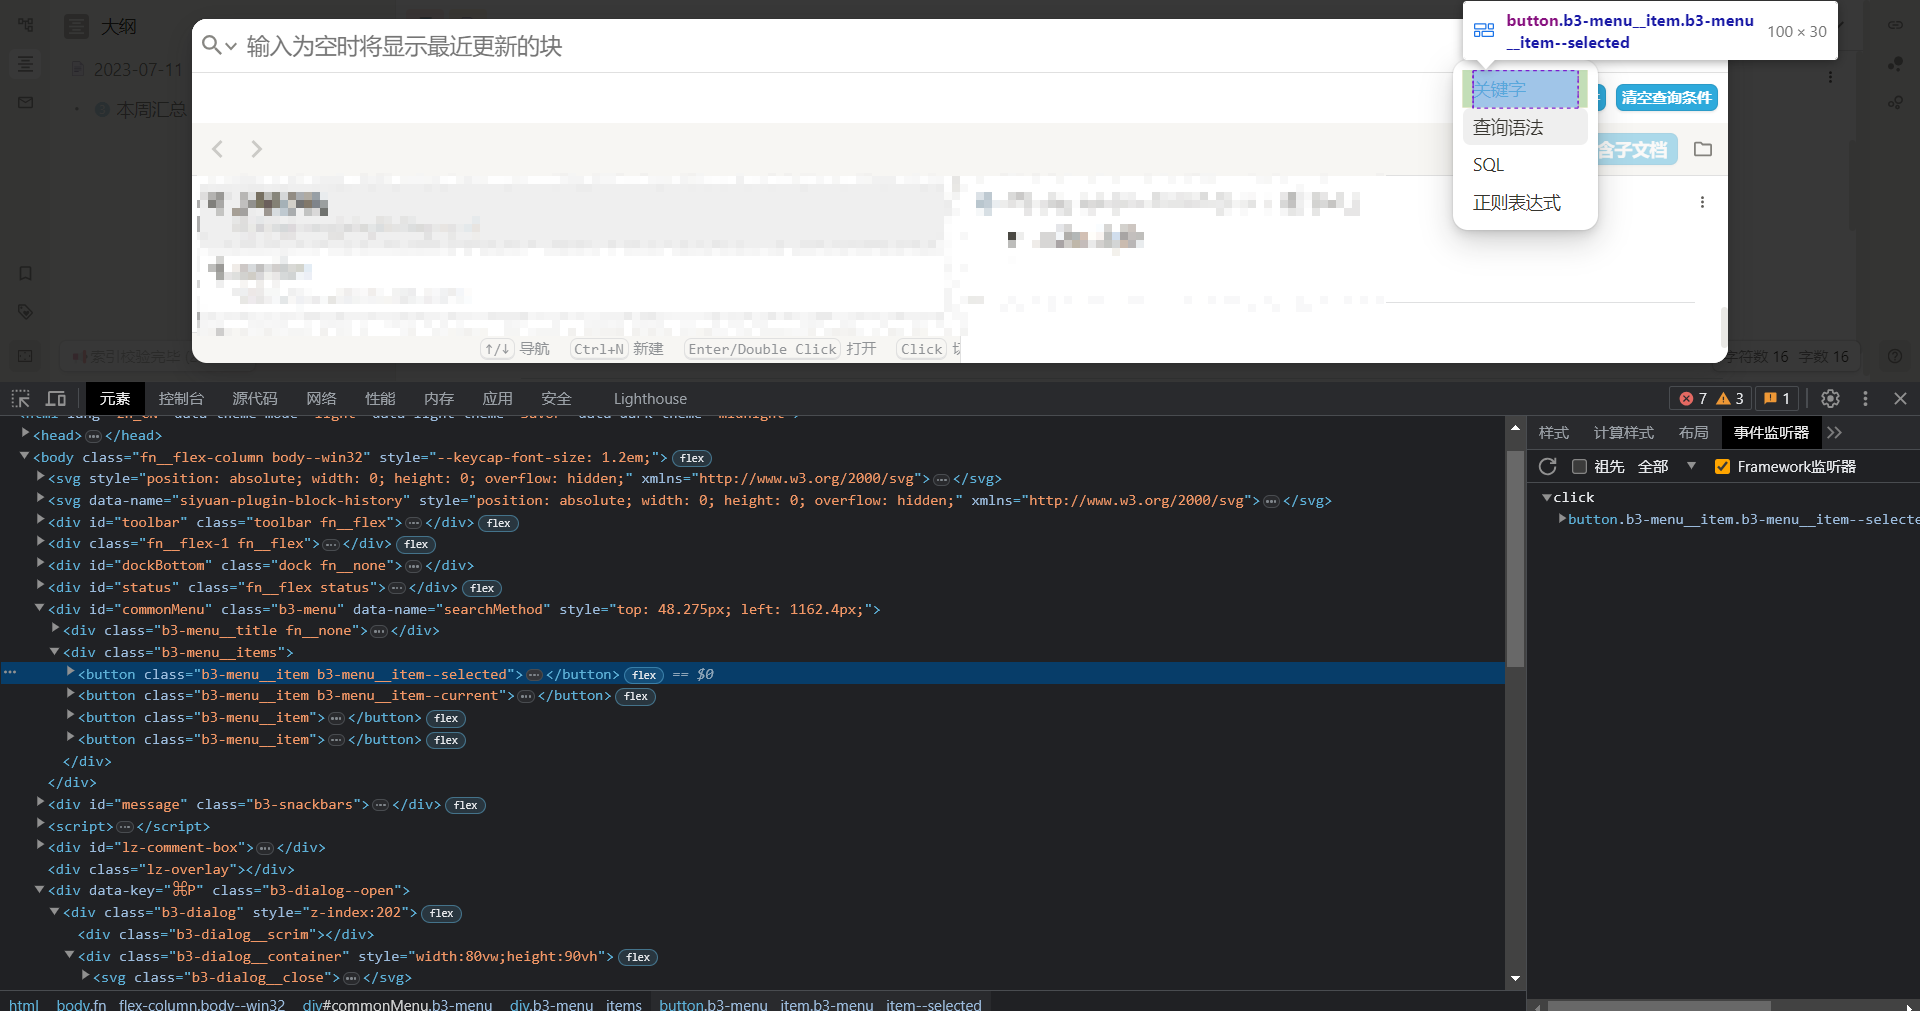Open DevTools settings gear

[x=1830, y=398]
